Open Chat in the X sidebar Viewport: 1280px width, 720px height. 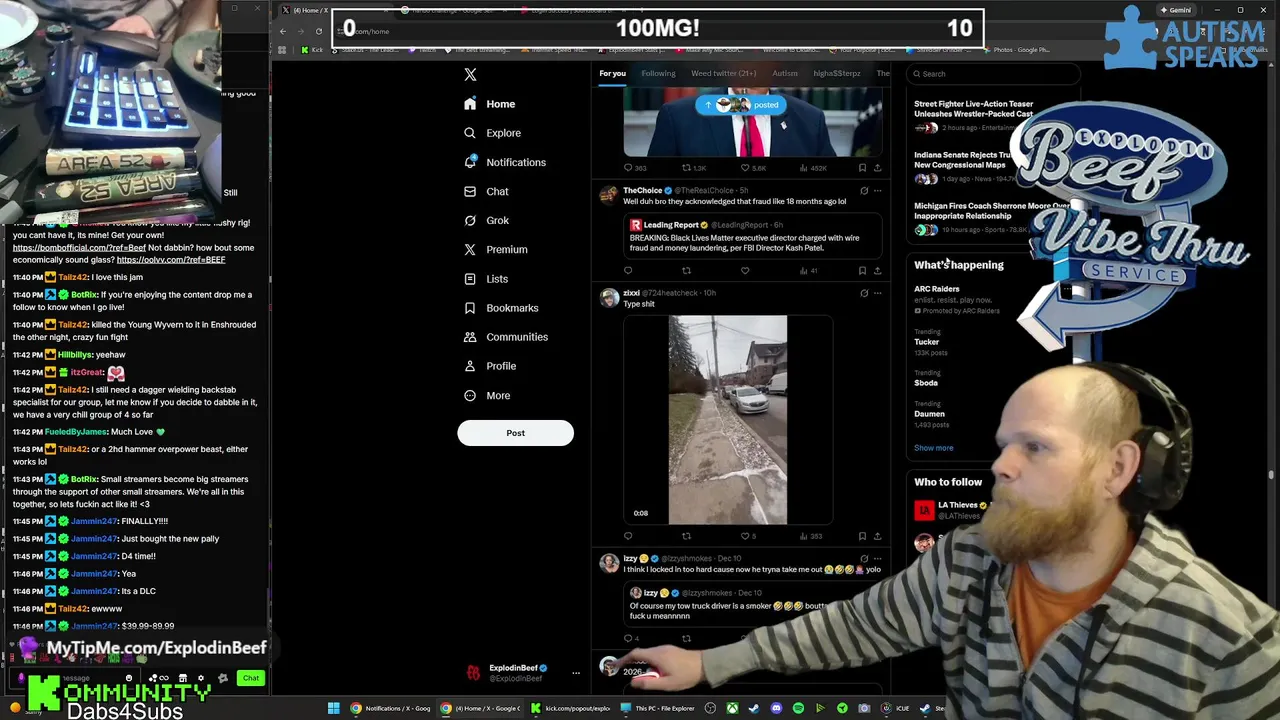(486, 191)
